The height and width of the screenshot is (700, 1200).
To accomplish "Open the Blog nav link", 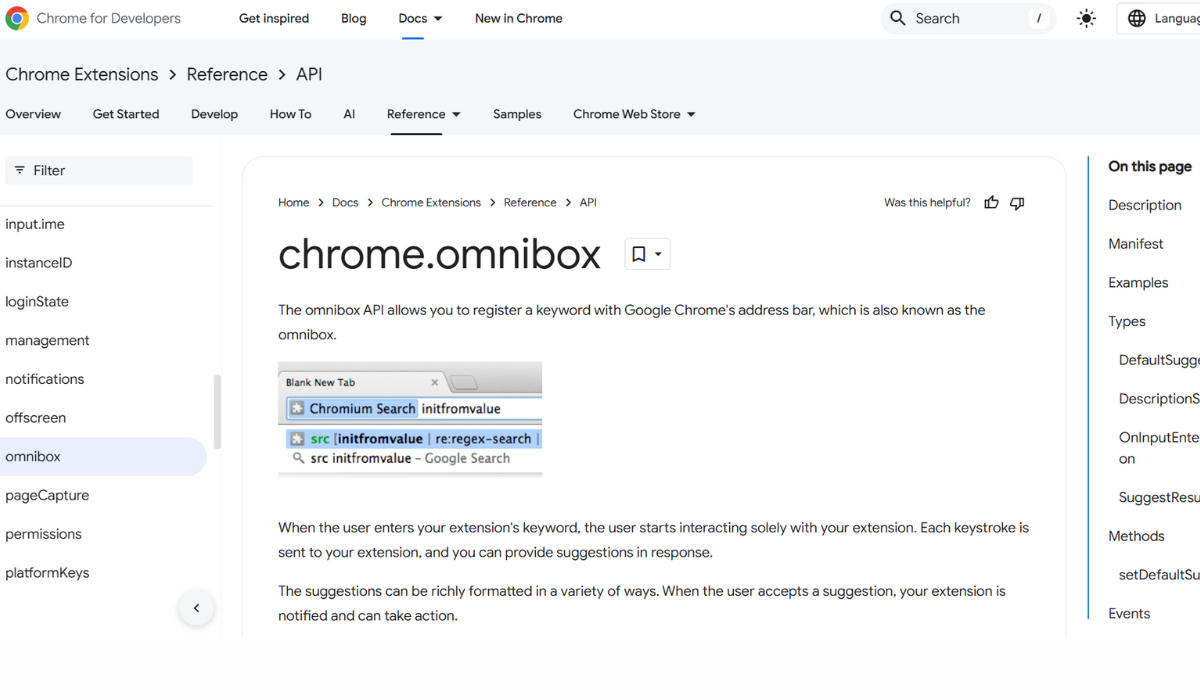I will click(x=354, y=18).
